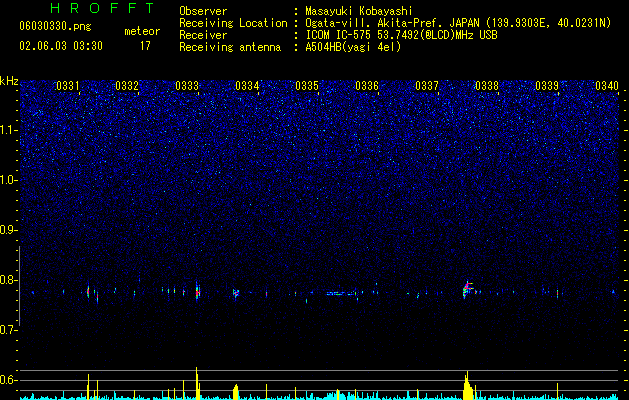Click the gray frequency range bar on left axis
Viewport: 629px width, 400px height.
coord(19,286)
